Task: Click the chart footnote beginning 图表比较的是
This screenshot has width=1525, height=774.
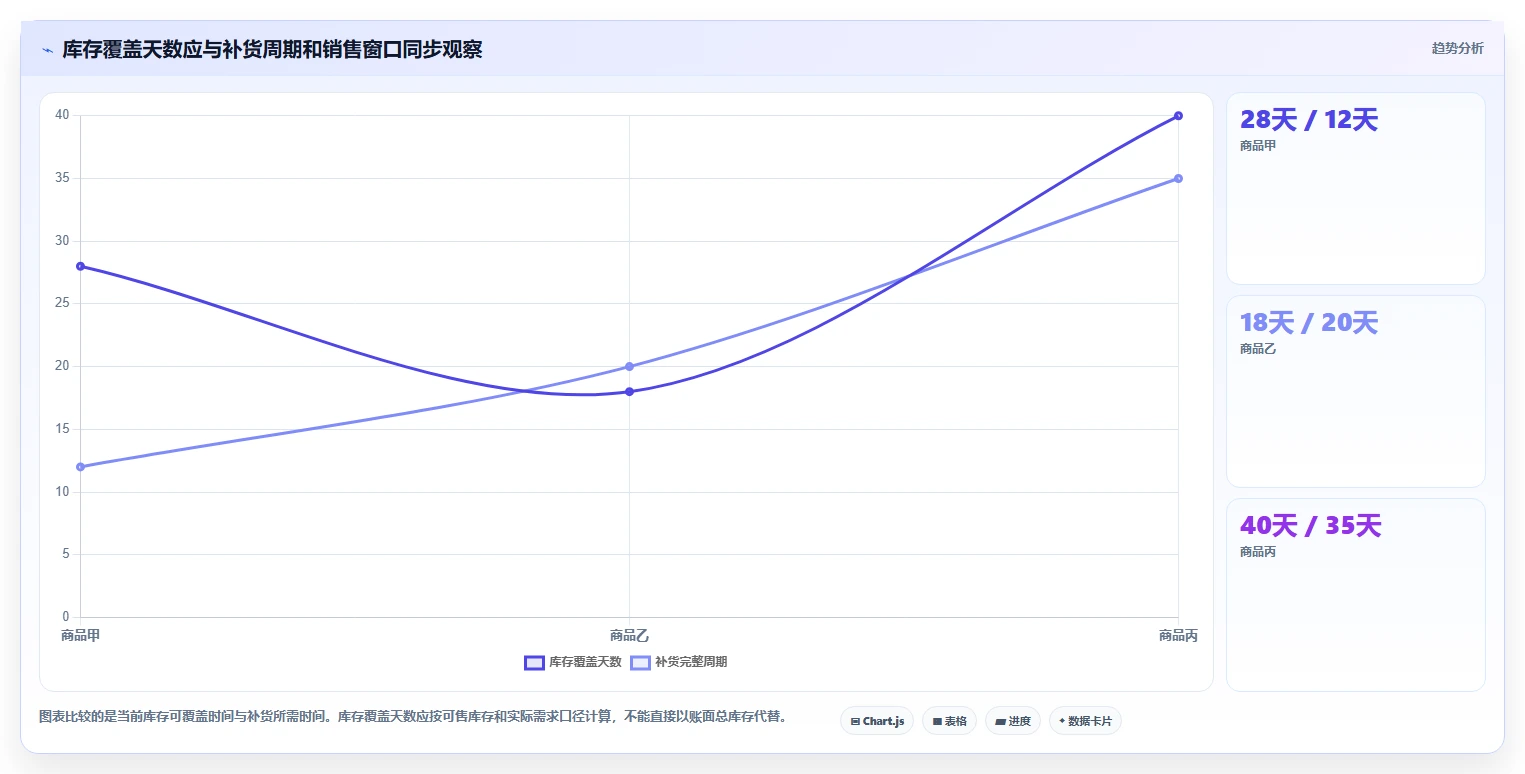Action: (413, 717)
